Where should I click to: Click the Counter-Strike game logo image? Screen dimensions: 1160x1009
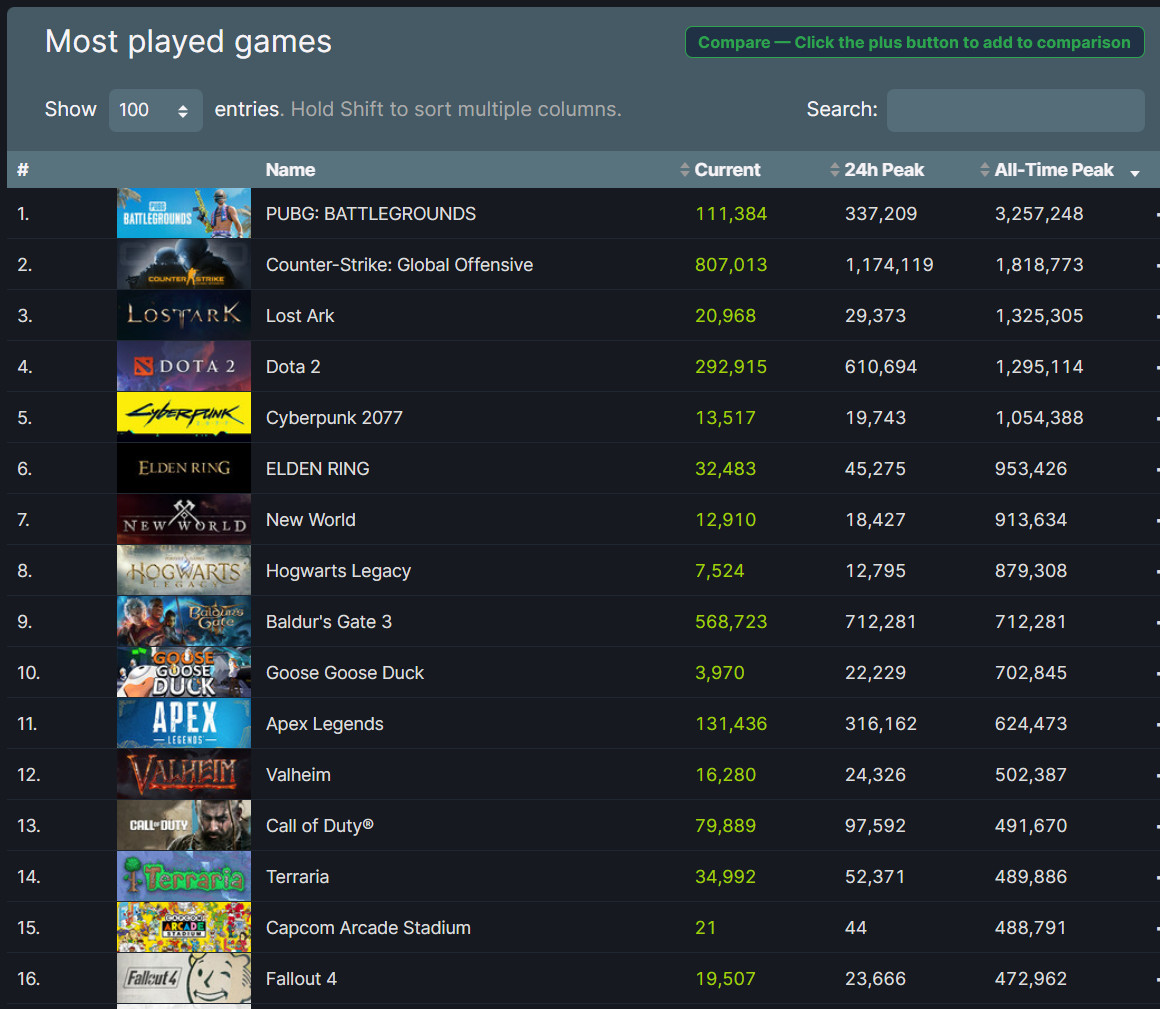183,264
